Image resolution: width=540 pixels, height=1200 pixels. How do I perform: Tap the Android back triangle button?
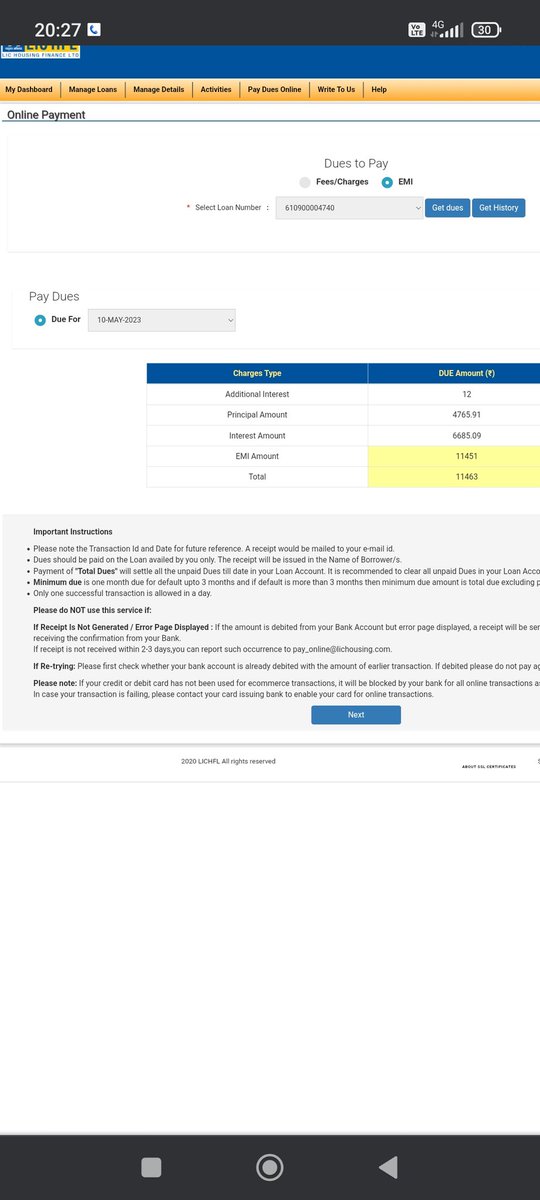point(388,1167)
